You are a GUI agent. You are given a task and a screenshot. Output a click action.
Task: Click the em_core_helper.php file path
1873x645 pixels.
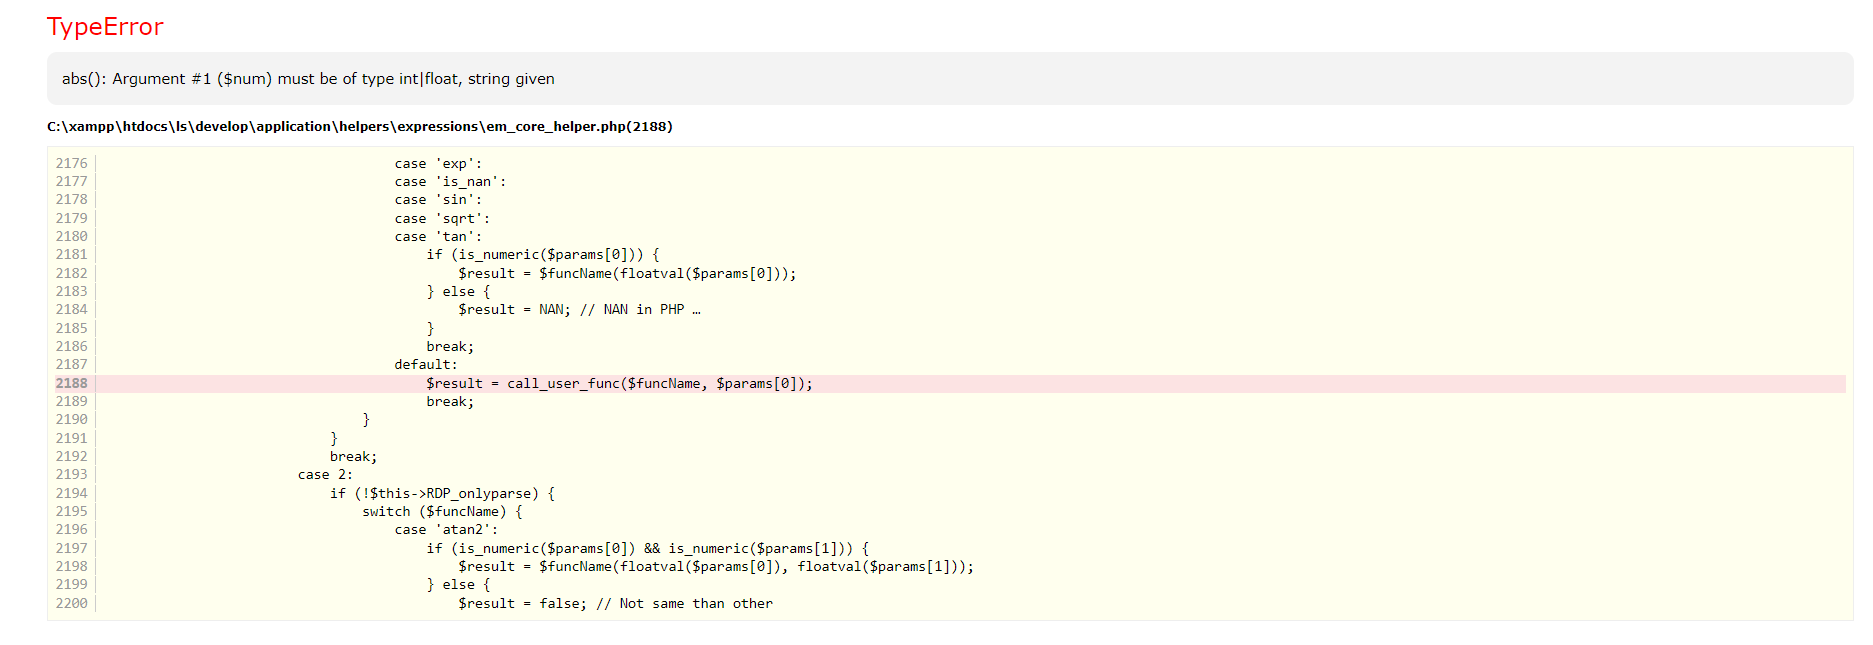359,127
